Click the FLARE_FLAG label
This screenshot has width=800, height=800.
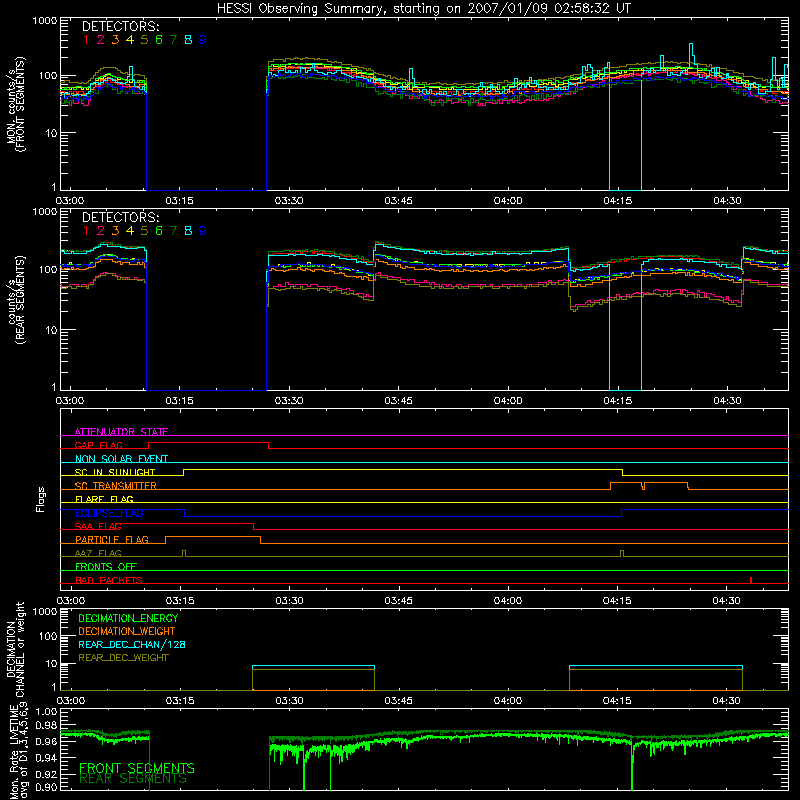click(104, 499)
